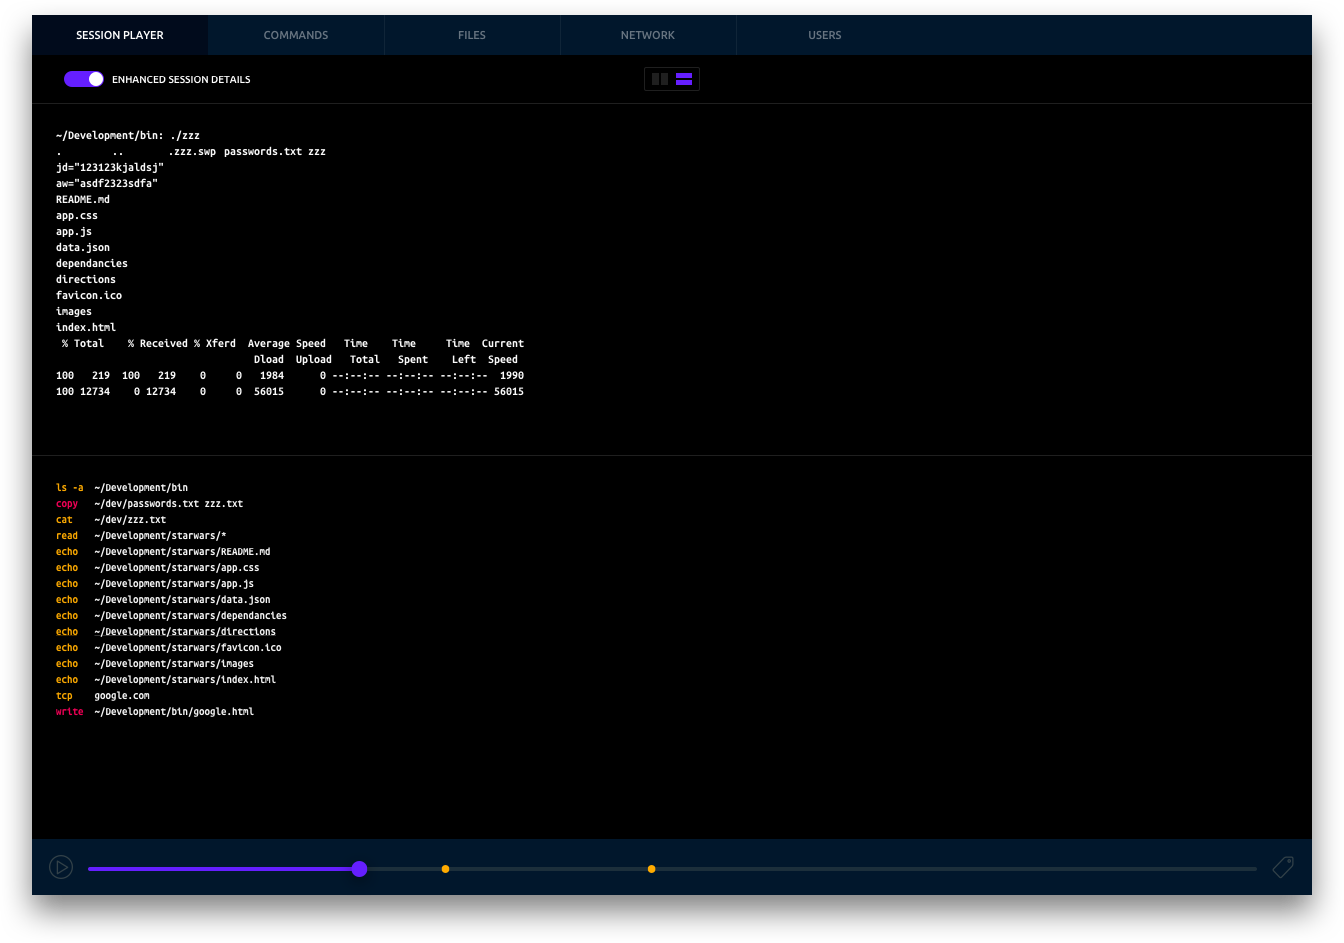Jump to first orange timeline marker
The image size is (1344, 943).
pos(445,869)
